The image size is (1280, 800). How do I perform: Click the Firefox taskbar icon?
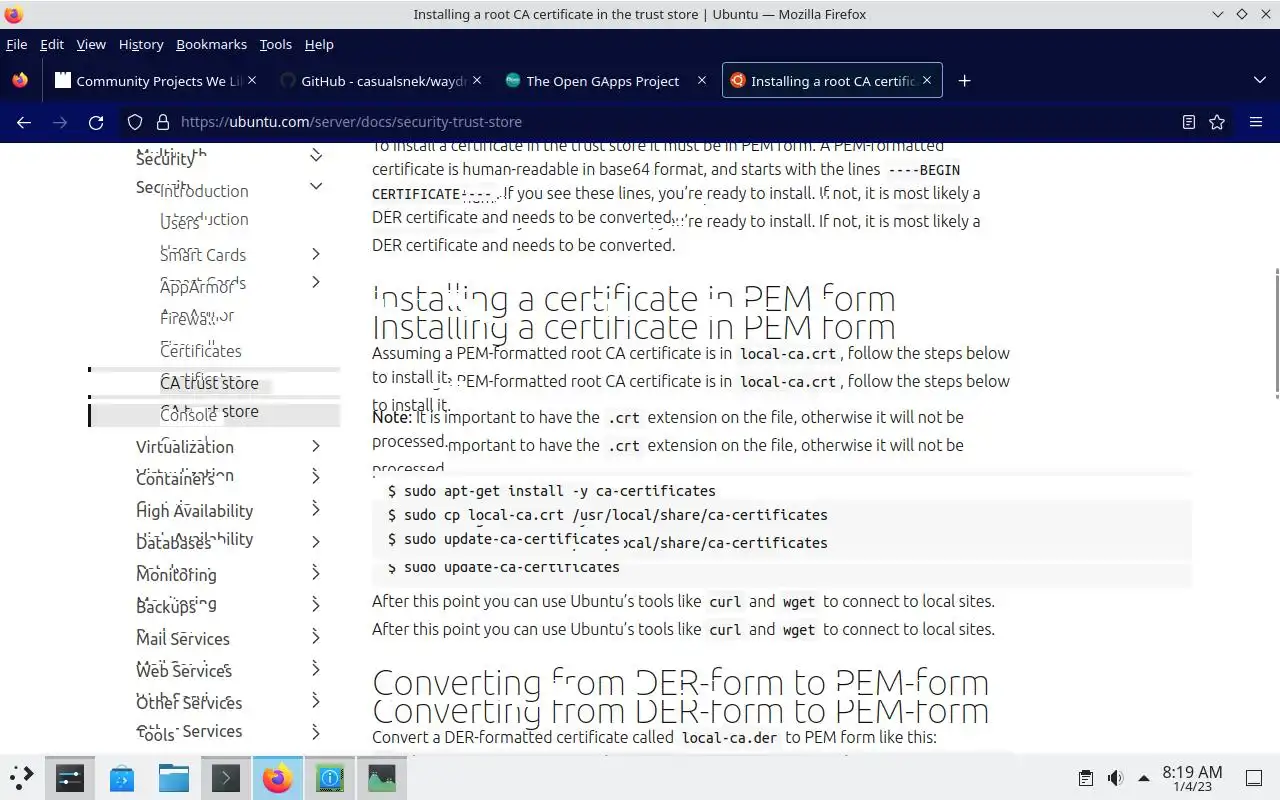coord(278,777)
